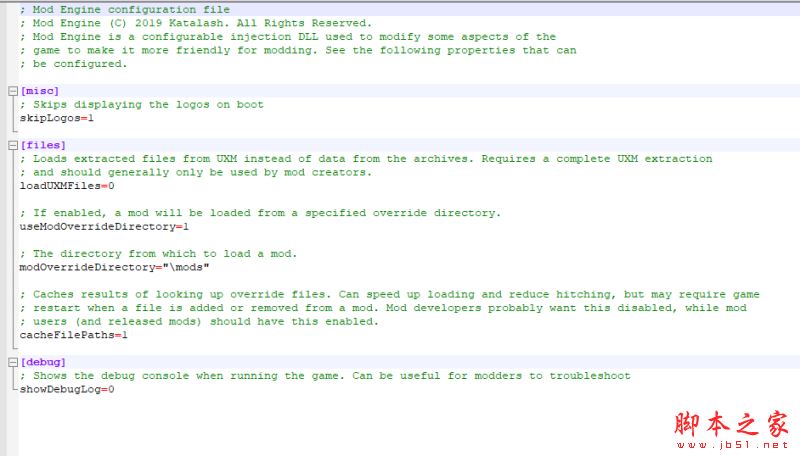The image size is (800, 456).
Task: Click the loadUXMFiles=0 line
Action: [67, 186]
